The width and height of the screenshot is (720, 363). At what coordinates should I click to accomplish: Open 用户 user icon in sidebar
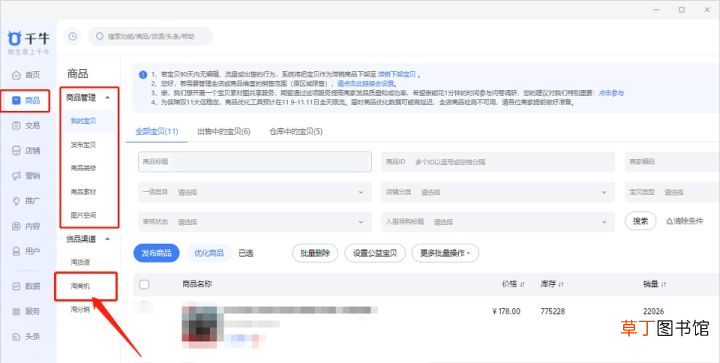(16, 251)
